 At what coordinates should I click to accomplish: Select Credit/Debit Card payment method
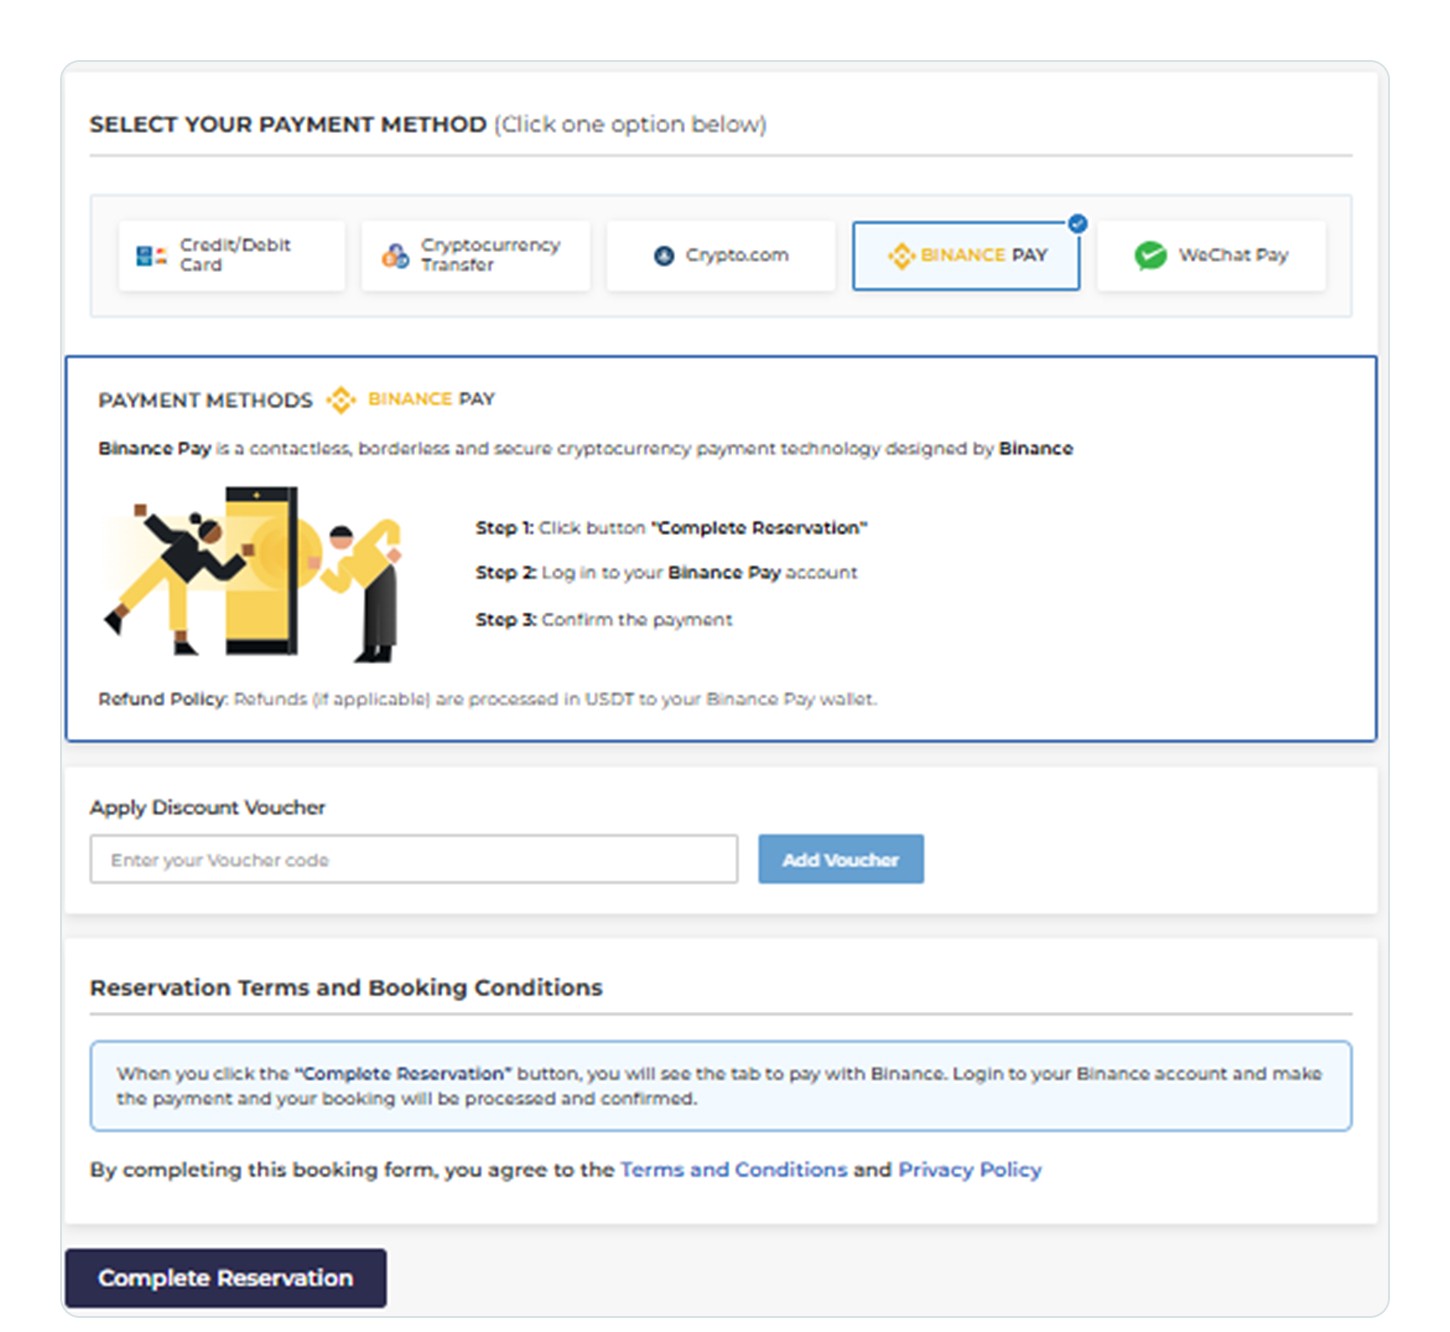pos(232,256)
